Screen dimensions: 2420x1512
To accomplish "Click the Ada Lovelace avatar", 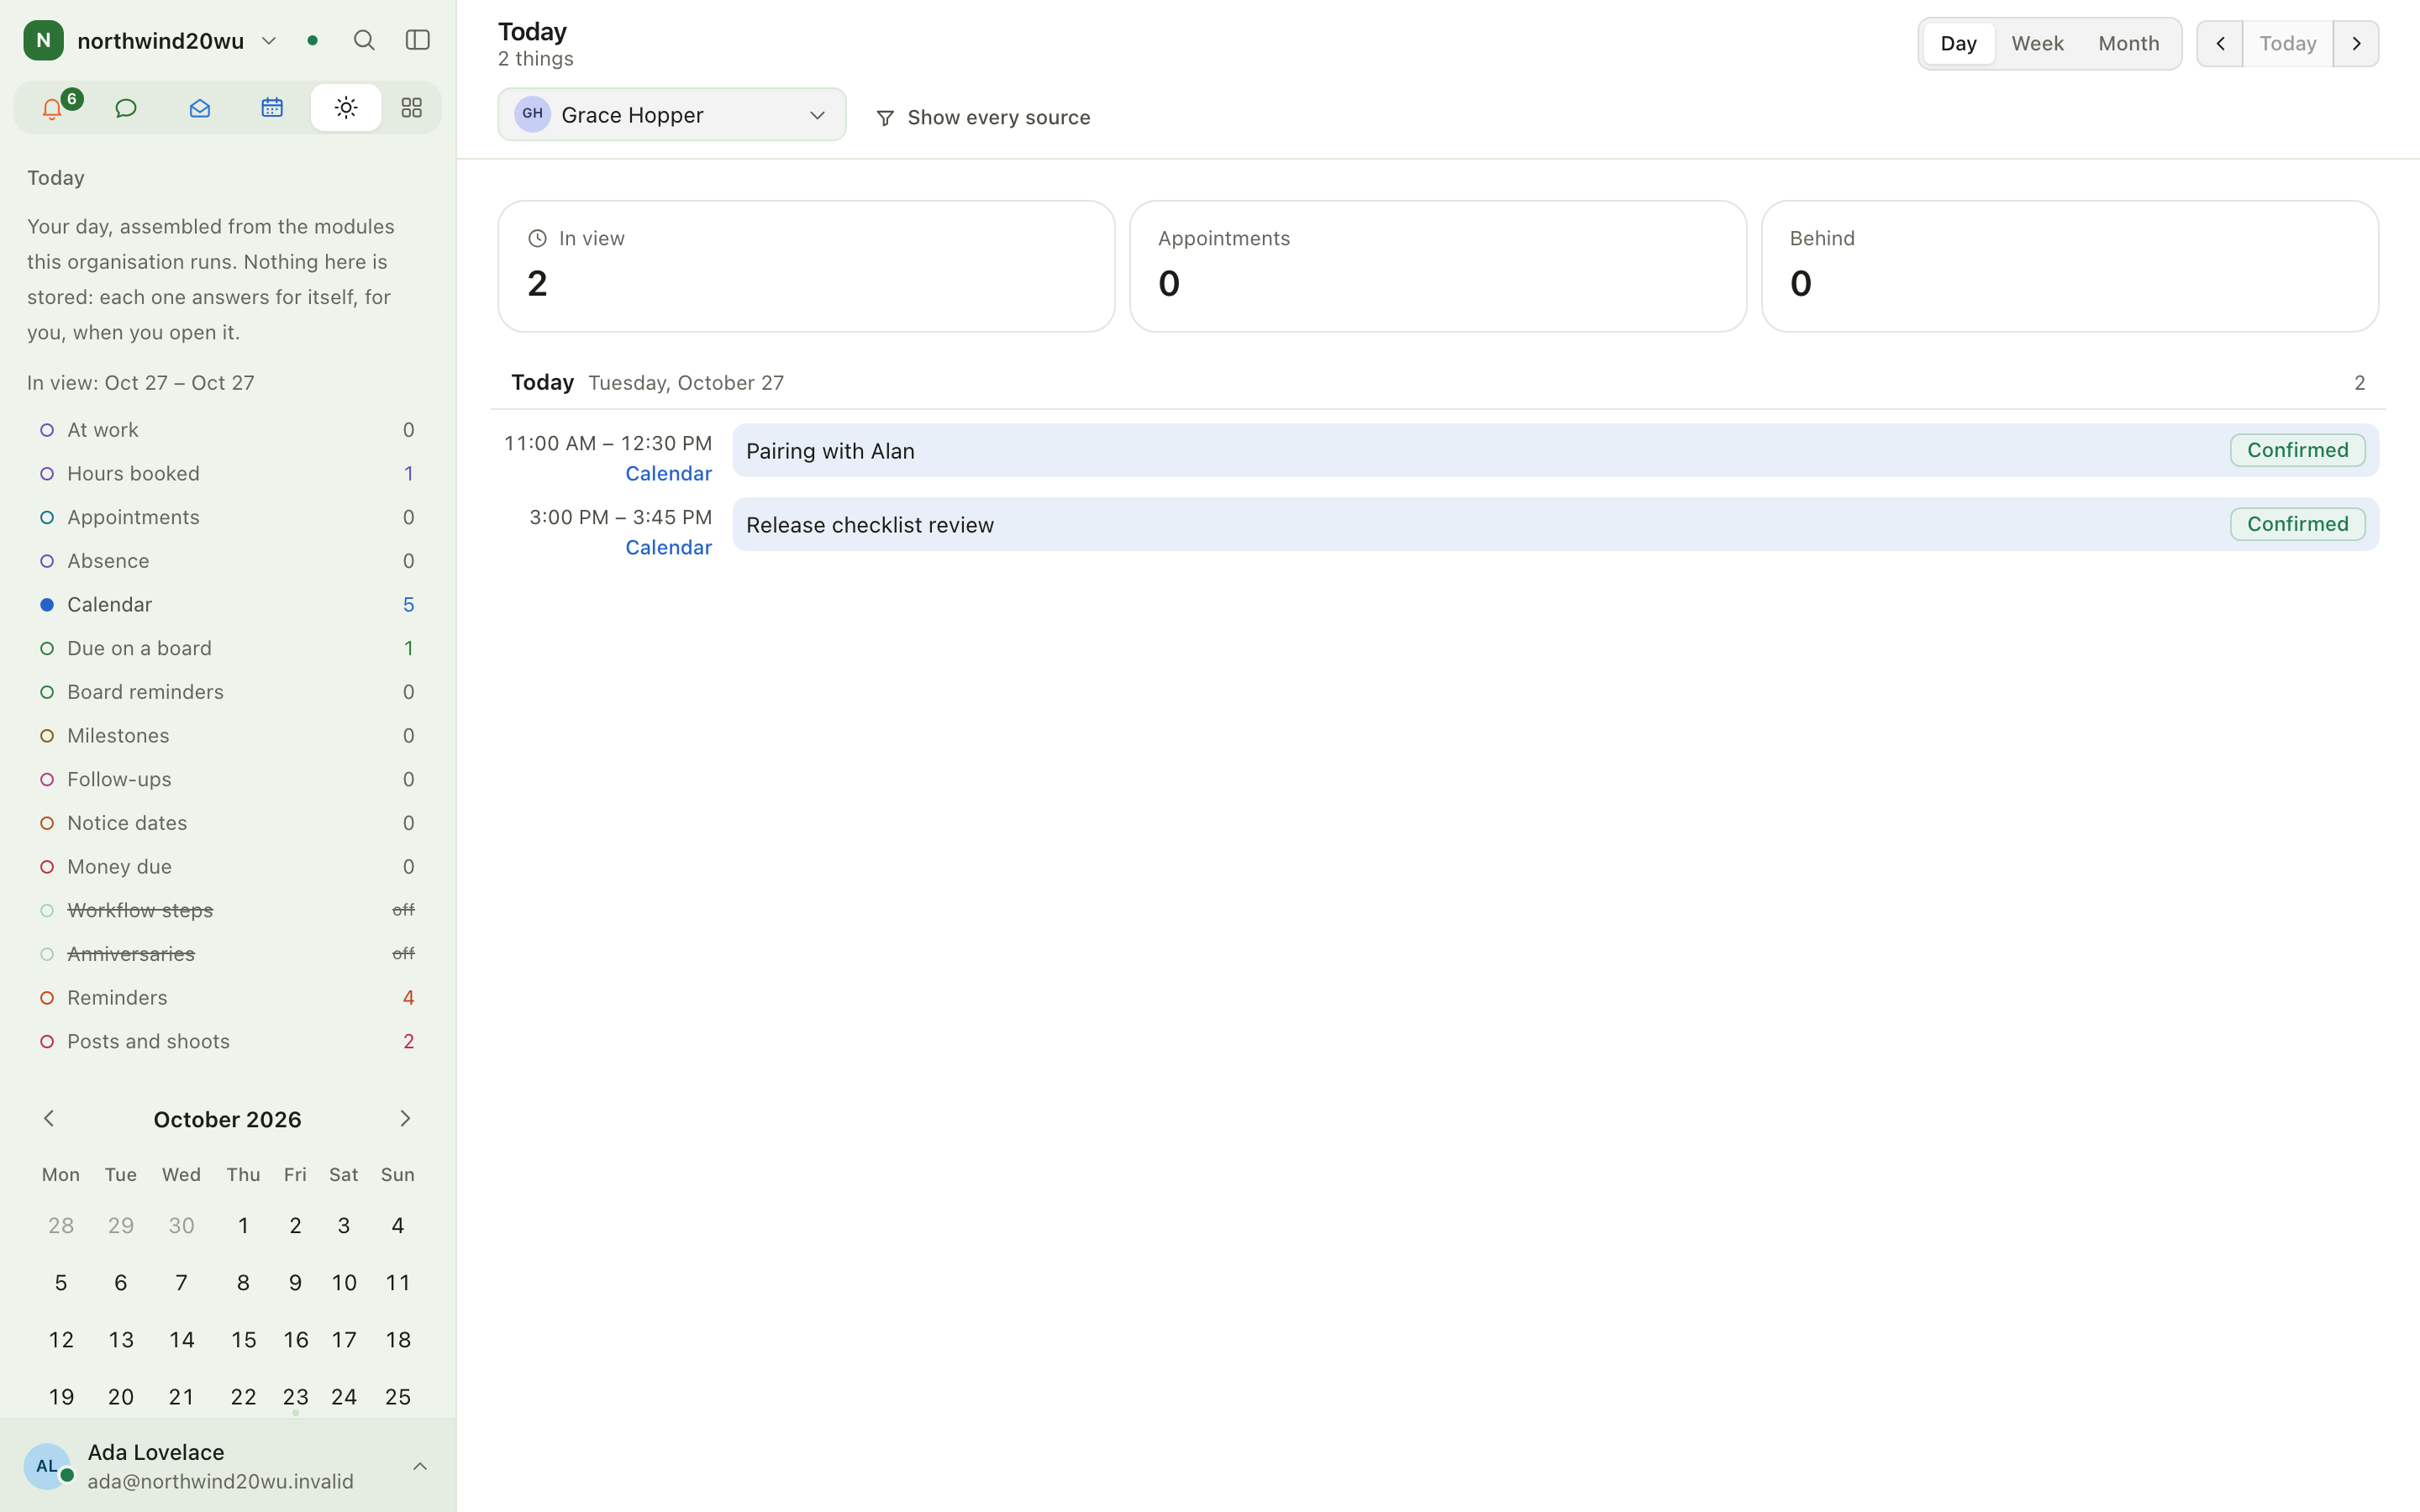I will (x=47, y=1466).
